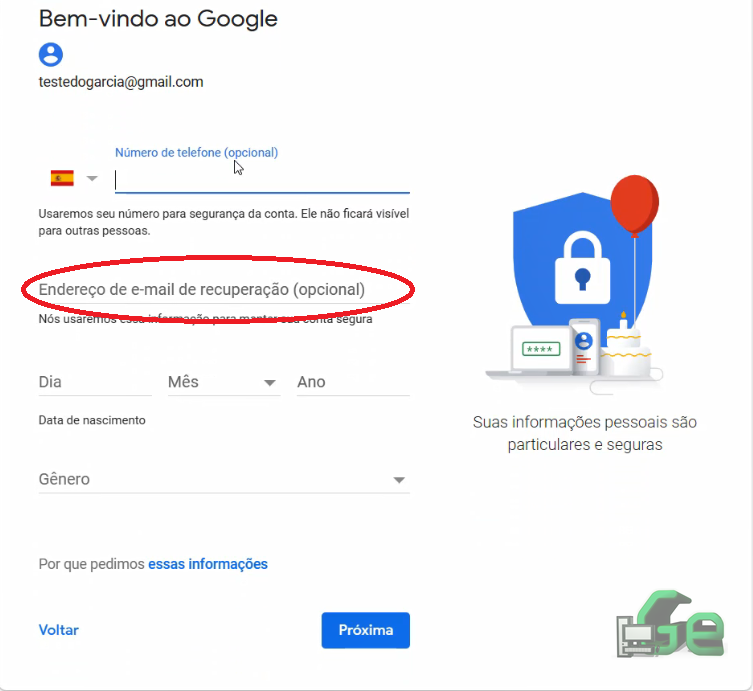The image size is (753, 691).
Task: Go back with the Voltar link
Action: [x=59, y=630]
